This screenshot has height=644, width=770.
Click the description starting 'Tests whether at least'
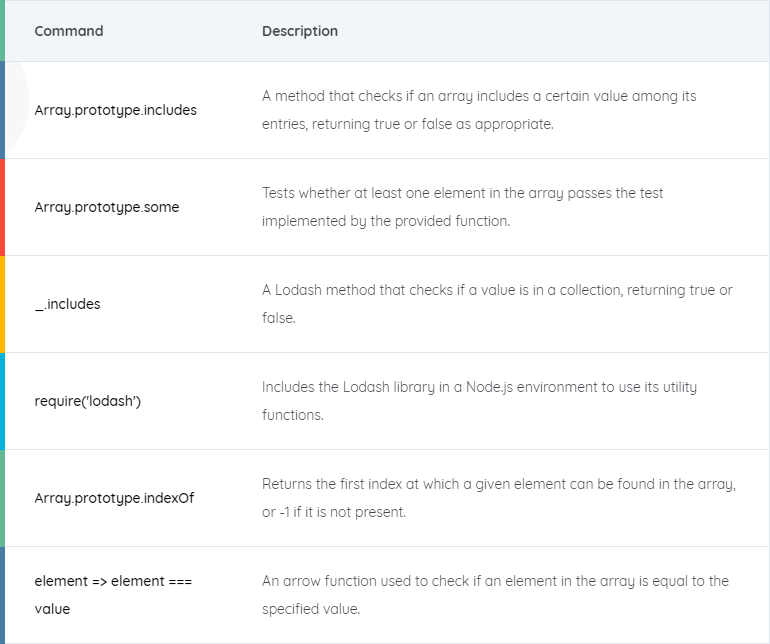[x=462, y=207]
